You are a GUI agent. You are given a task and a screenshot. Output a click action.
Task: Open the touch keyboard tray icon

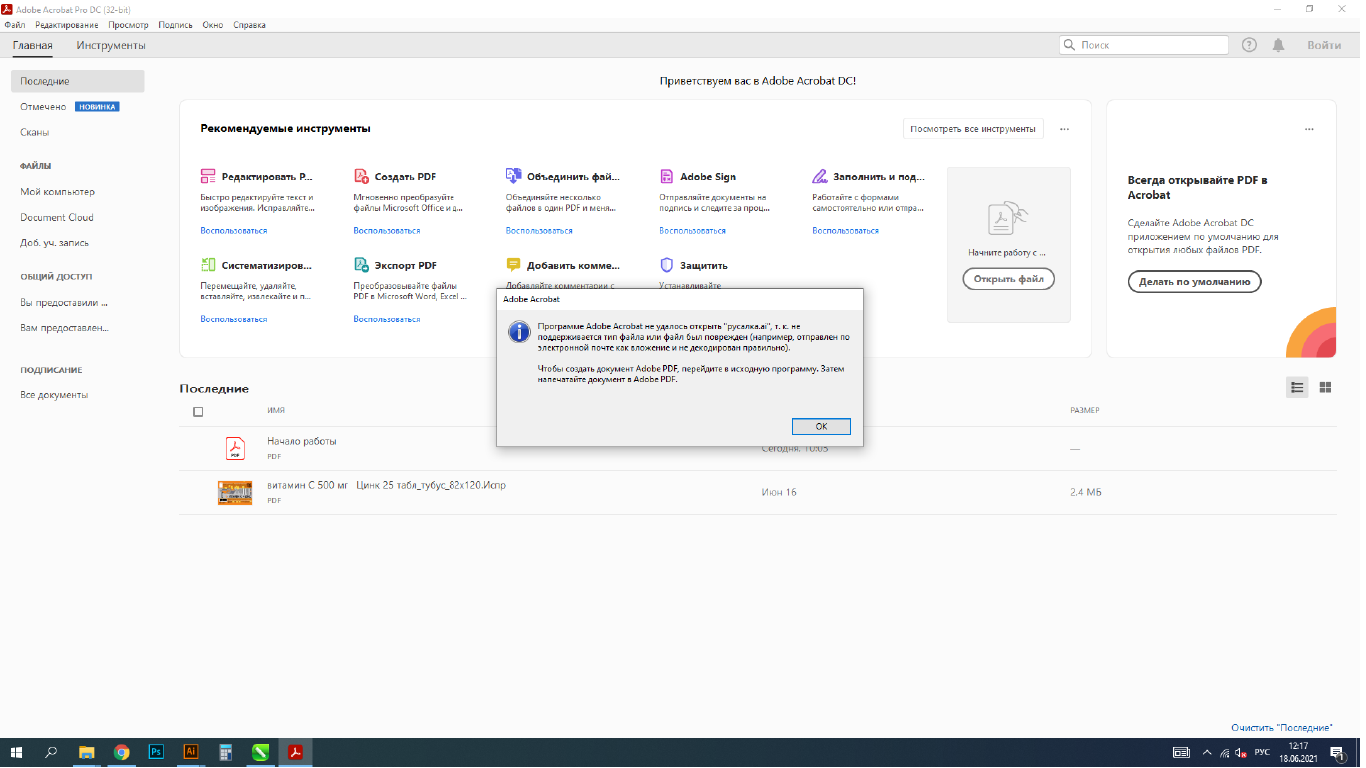pyautogui.click(x=1181, y=752)
